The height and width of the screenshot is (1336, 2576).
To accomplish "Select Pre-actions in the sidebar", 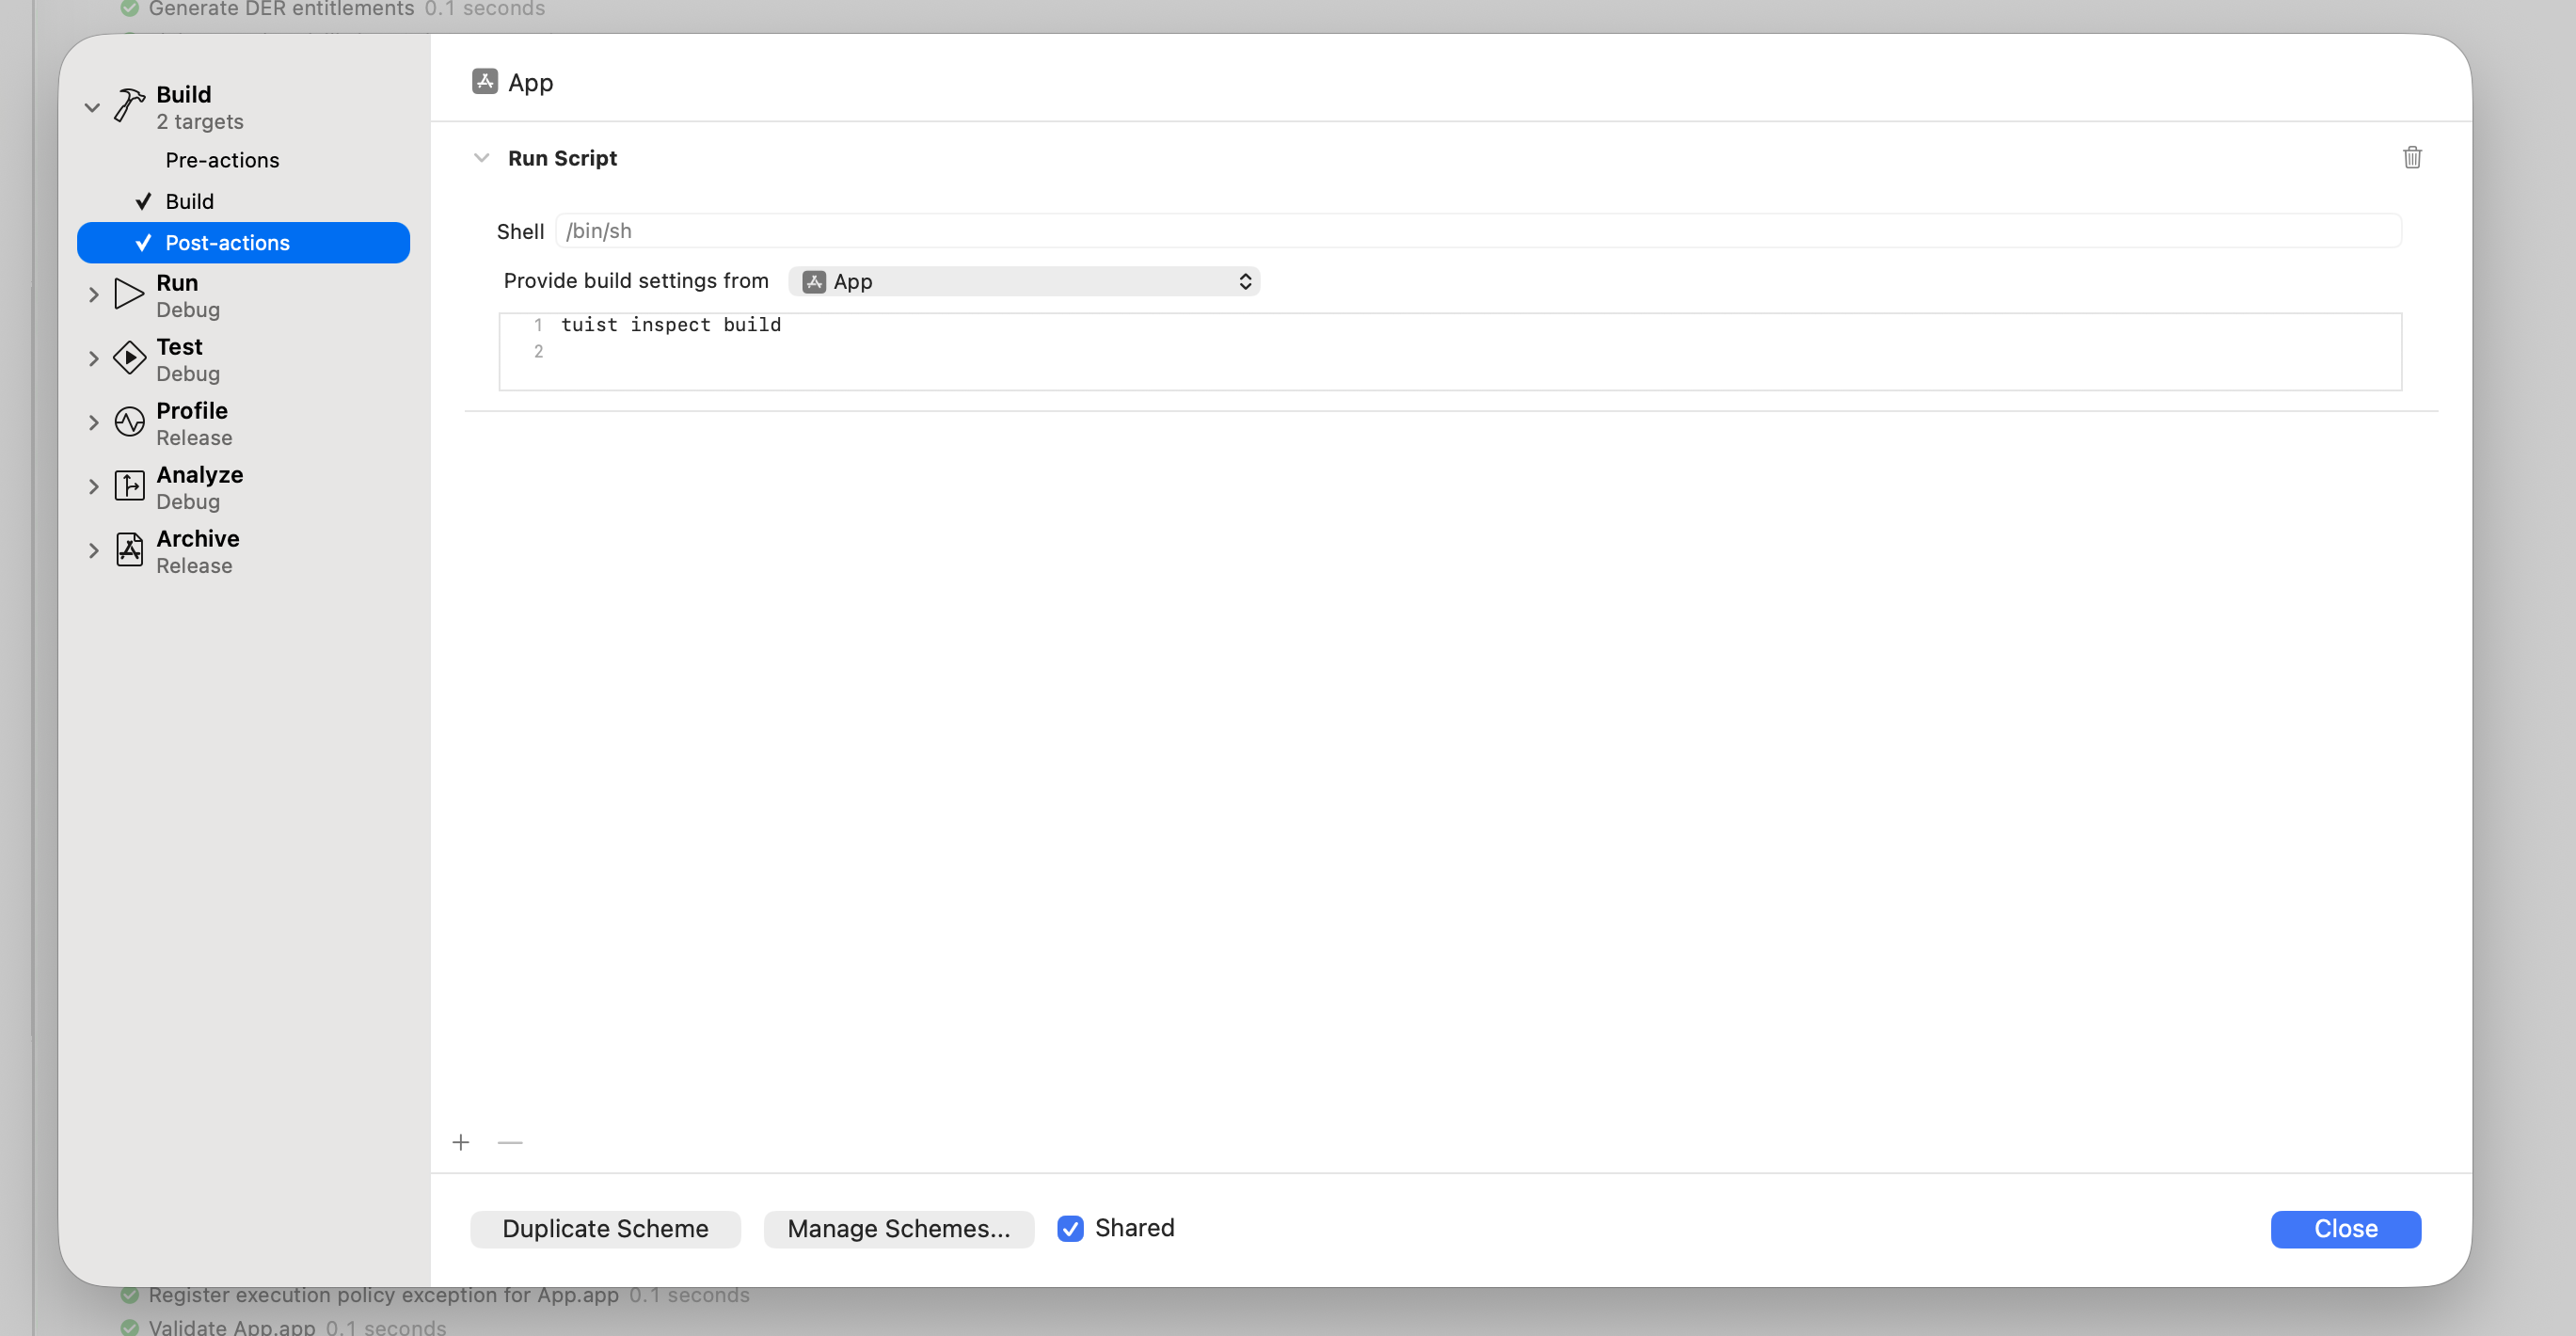I will pyautogui.click(x=222, y=160).
